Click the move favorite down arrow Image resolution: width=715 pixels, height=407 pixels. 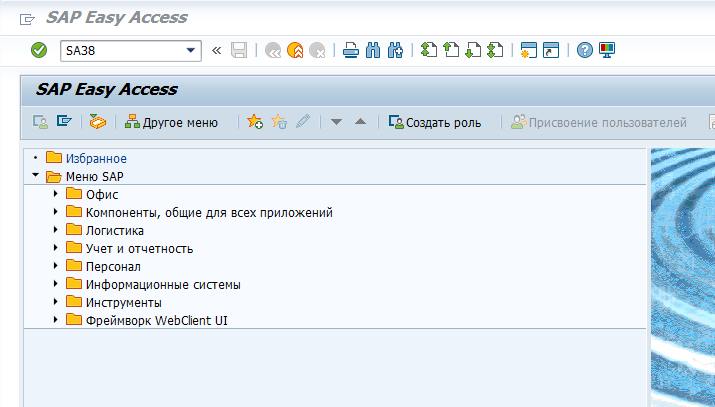pyautogui.click(x=337, y=122)
